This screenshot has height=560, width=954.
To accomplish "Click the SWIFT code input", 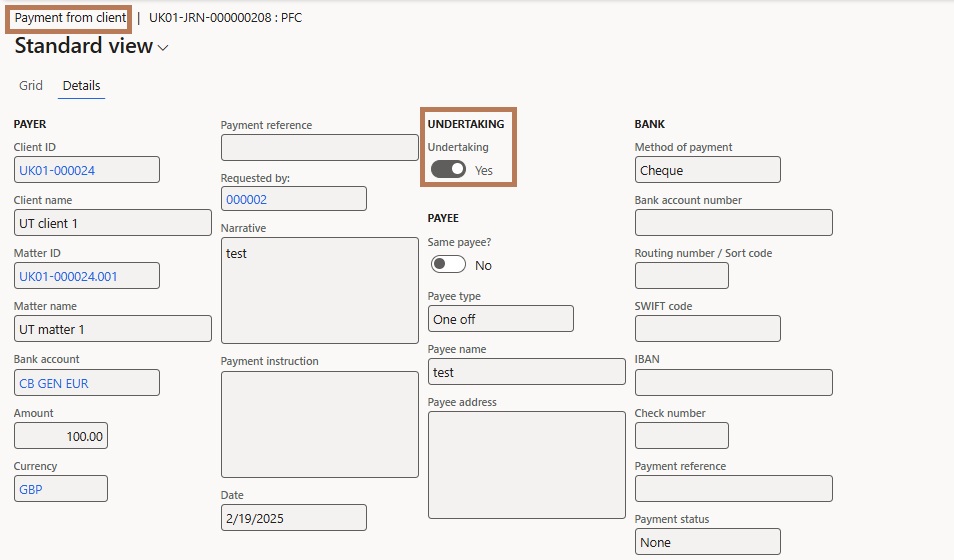I will pos(708,329).
